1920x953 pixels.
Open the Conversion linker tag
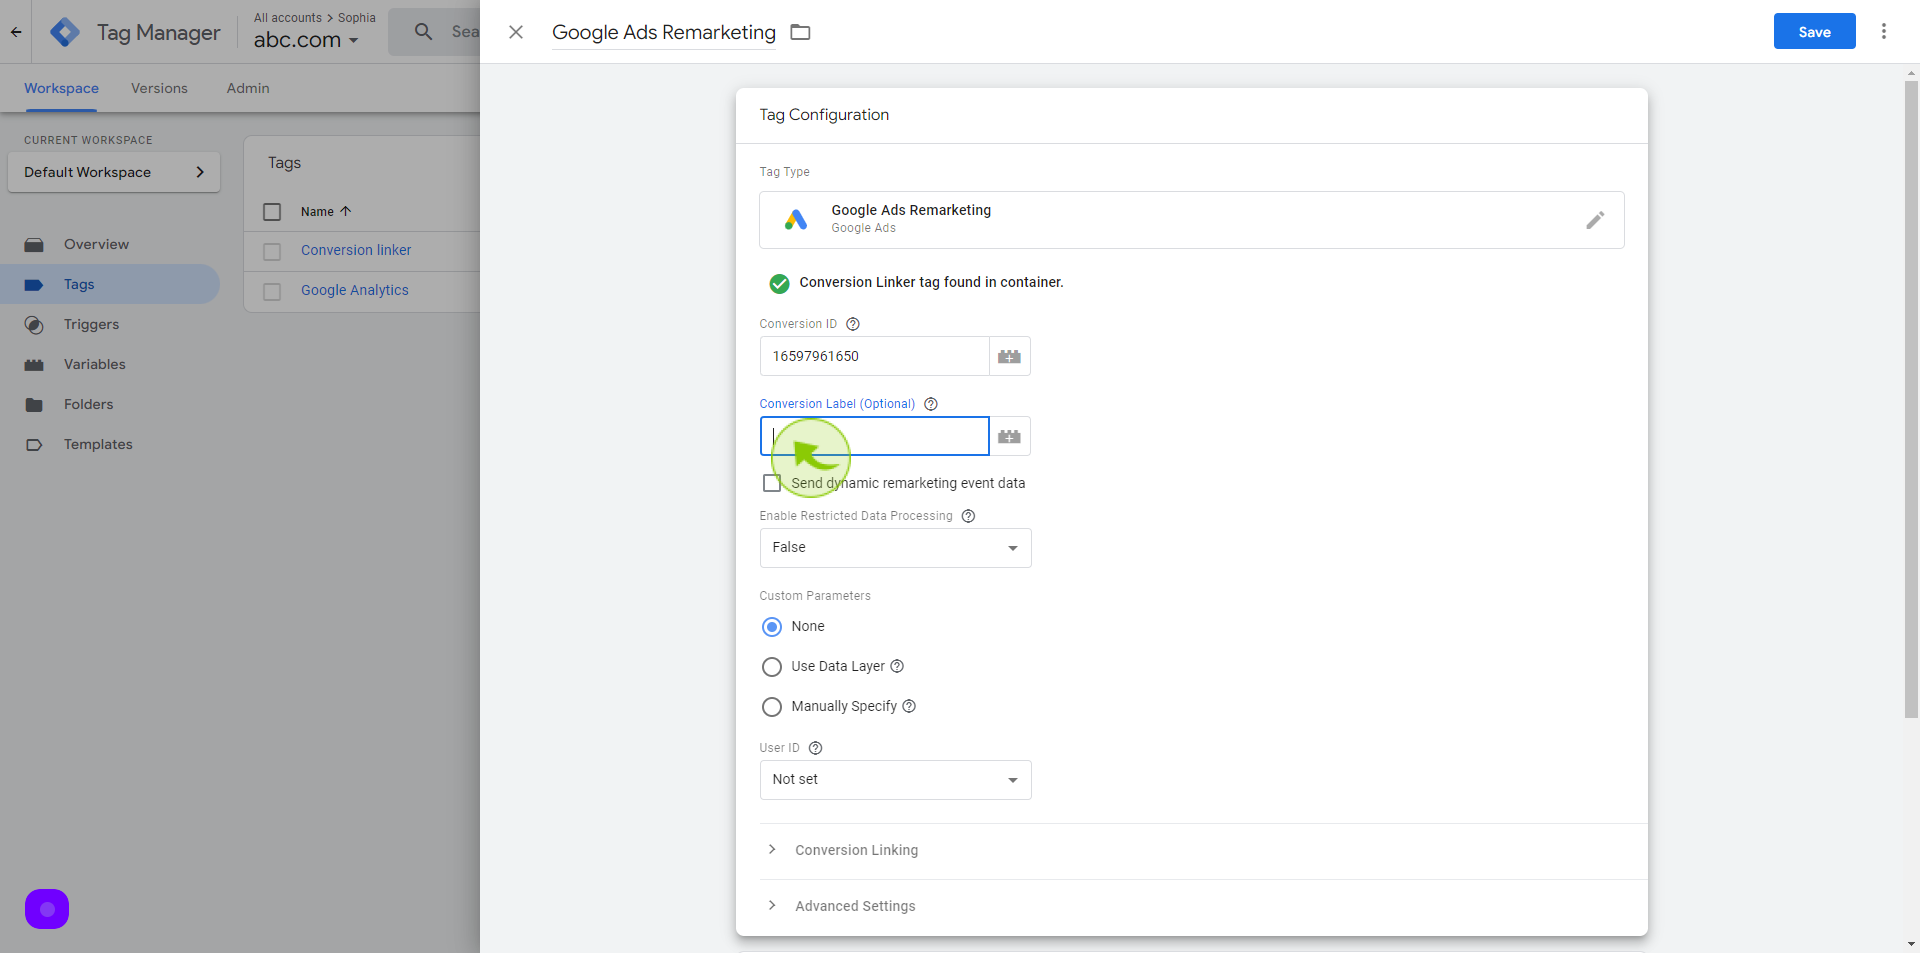(356, 250)
